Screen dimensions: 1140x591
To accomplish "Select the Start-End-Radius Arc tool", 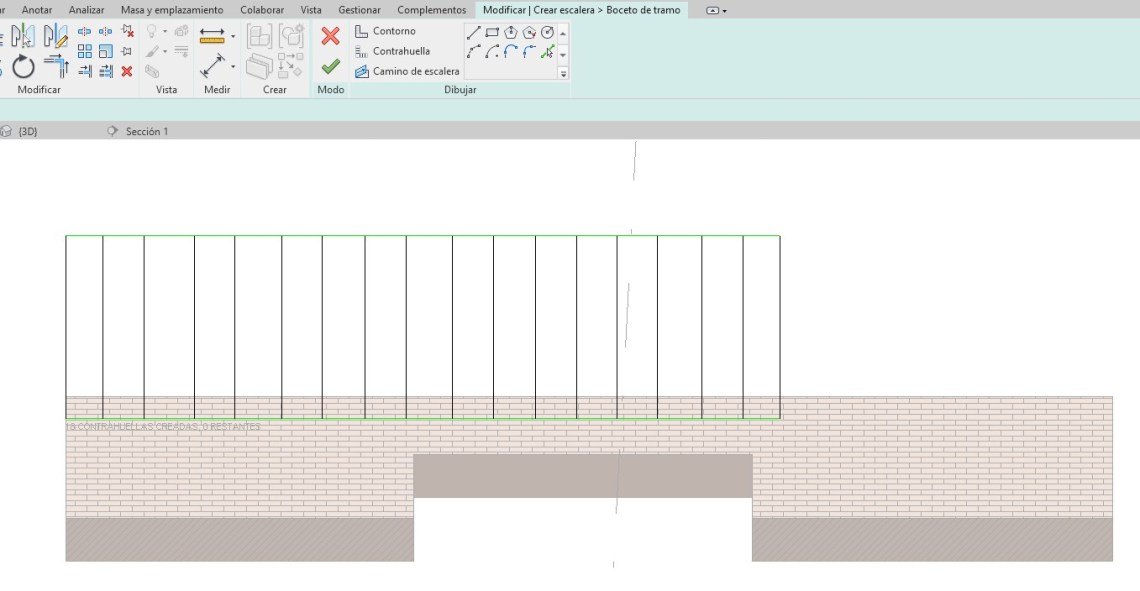I will pos(474,52).
